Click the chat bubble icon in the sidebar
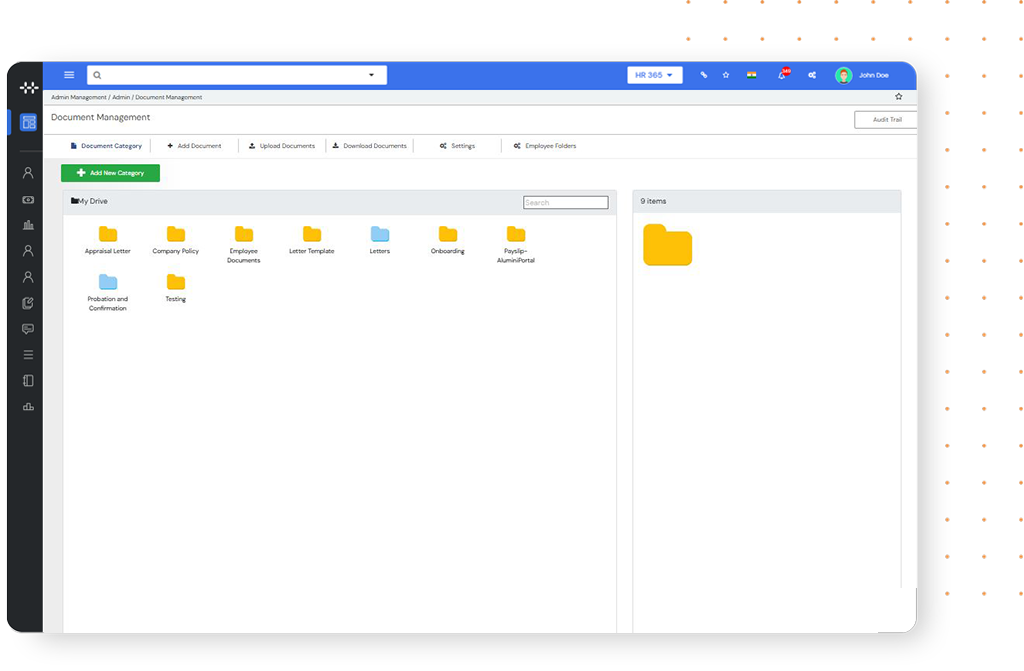Screen dimensions: 1024x671 tap(28, 328)
